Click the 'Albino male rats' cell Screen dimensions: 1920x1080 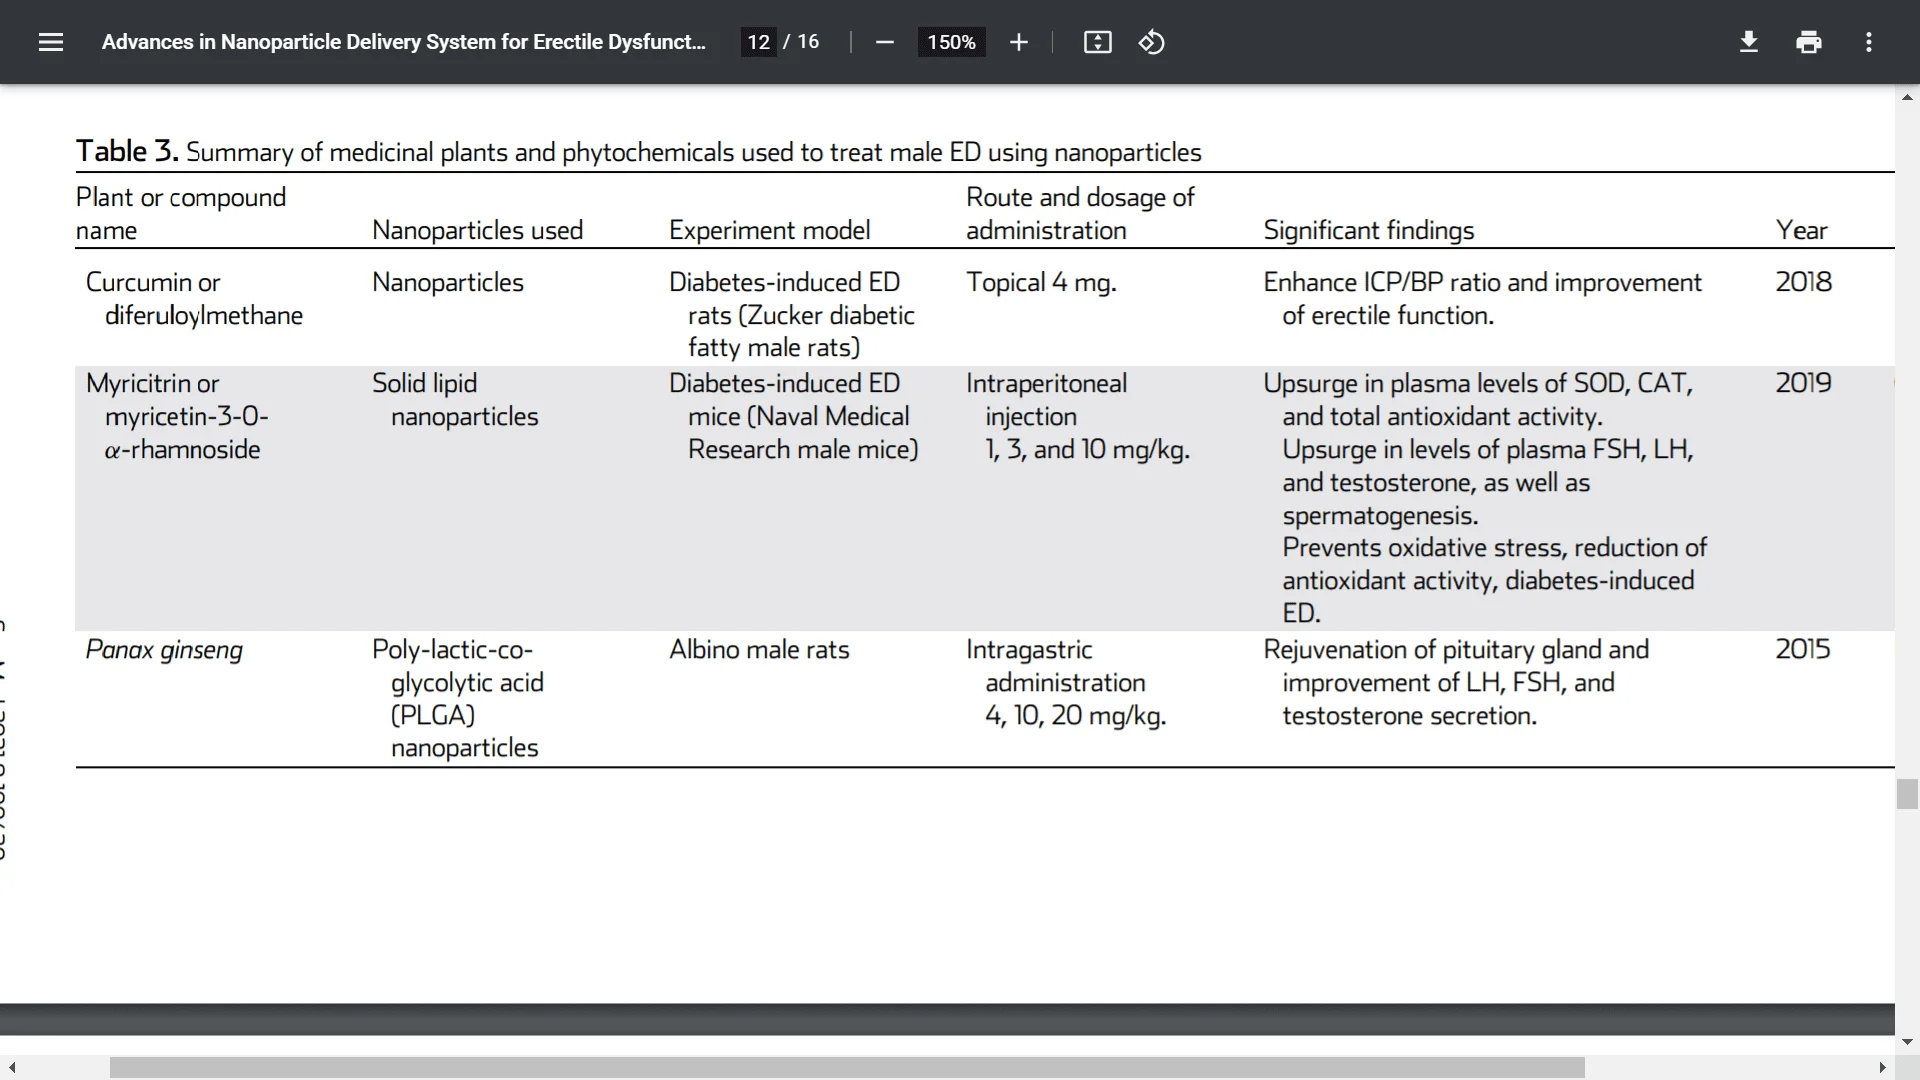point(759,650)
